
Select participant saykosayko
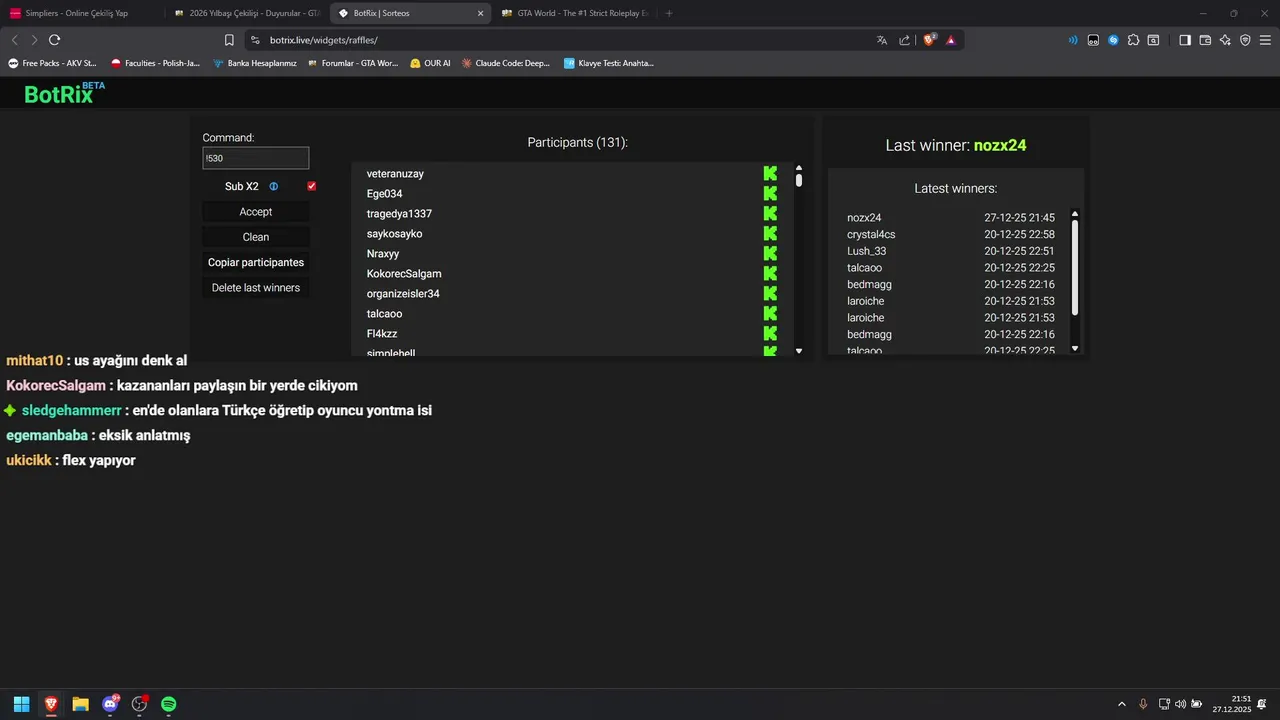pyautogui.click(x=394, y=233)
